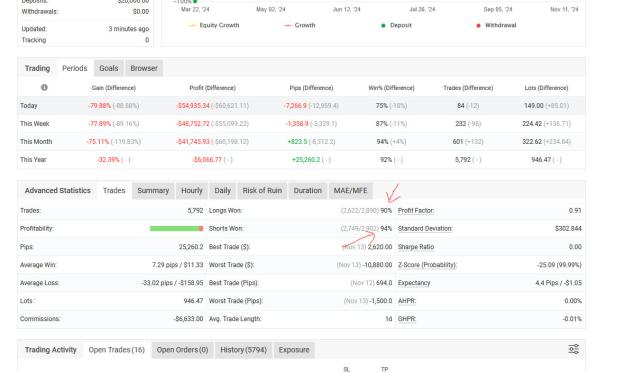Click the GHPR term link
This screenshot has height=373, width=625.
pos(407,319)
